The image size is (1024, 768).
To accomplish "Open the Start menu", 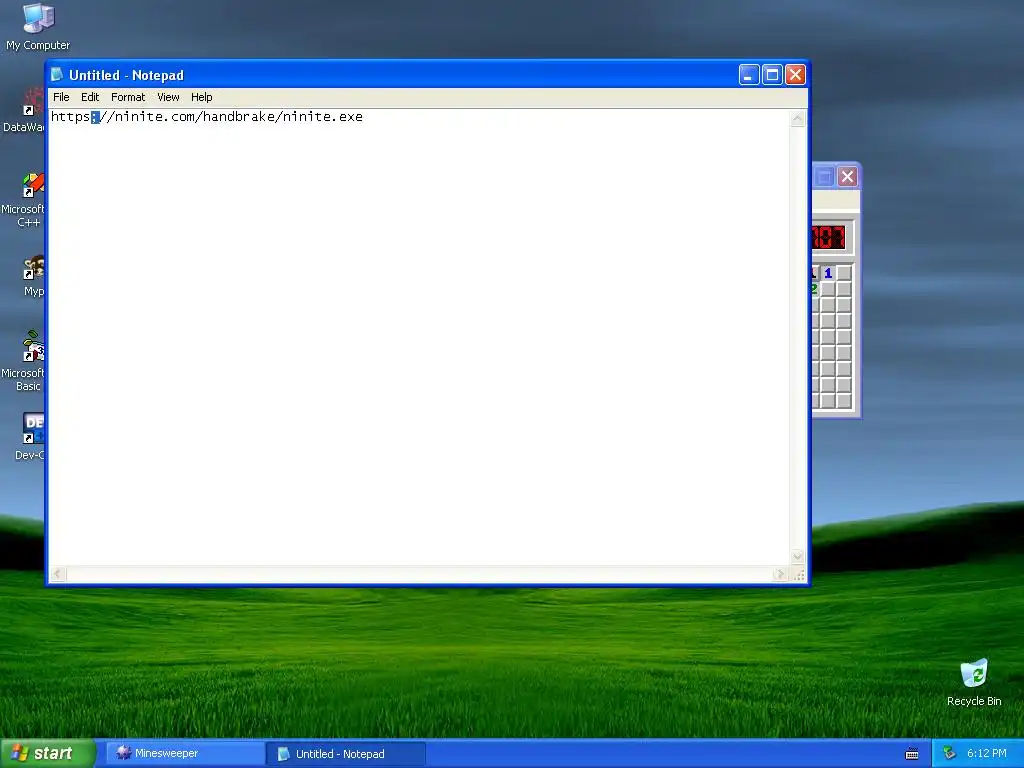I will (x=48, y=753).
